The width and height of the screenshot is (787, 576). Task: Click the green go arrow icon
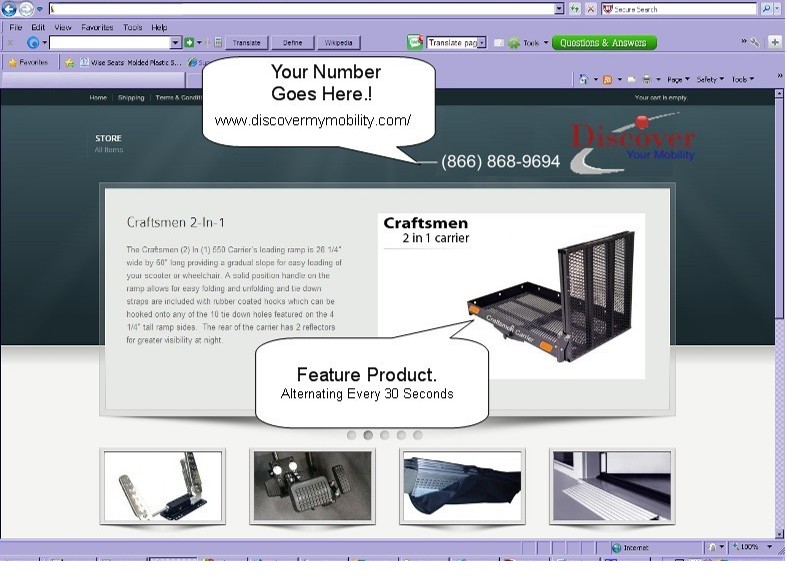coord(189,43)
